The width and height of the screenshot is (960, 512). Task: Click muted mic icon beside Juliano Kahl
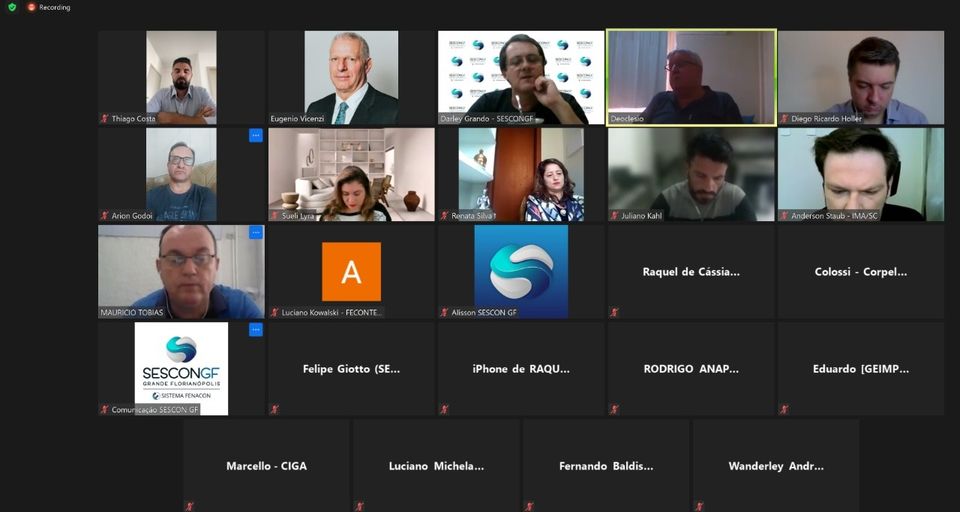(615, 216)
